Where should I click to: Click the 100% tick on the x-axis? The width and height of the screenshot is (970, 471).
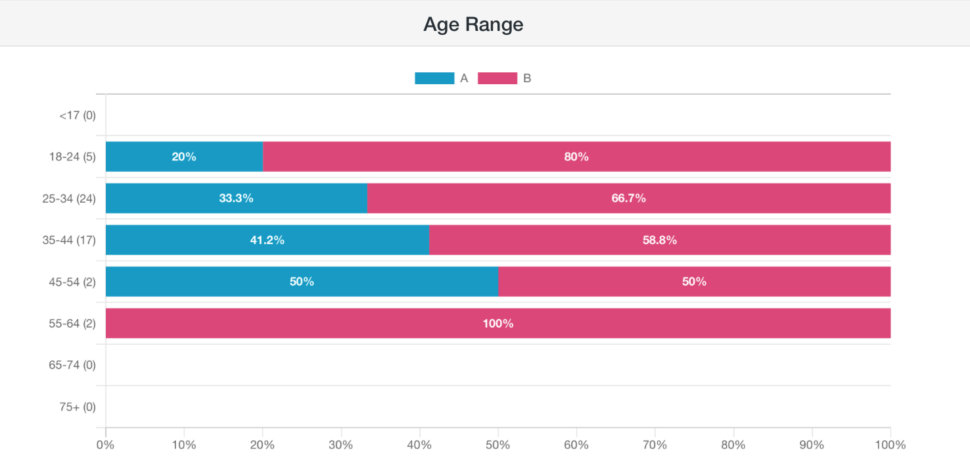[x=889, y=445]
